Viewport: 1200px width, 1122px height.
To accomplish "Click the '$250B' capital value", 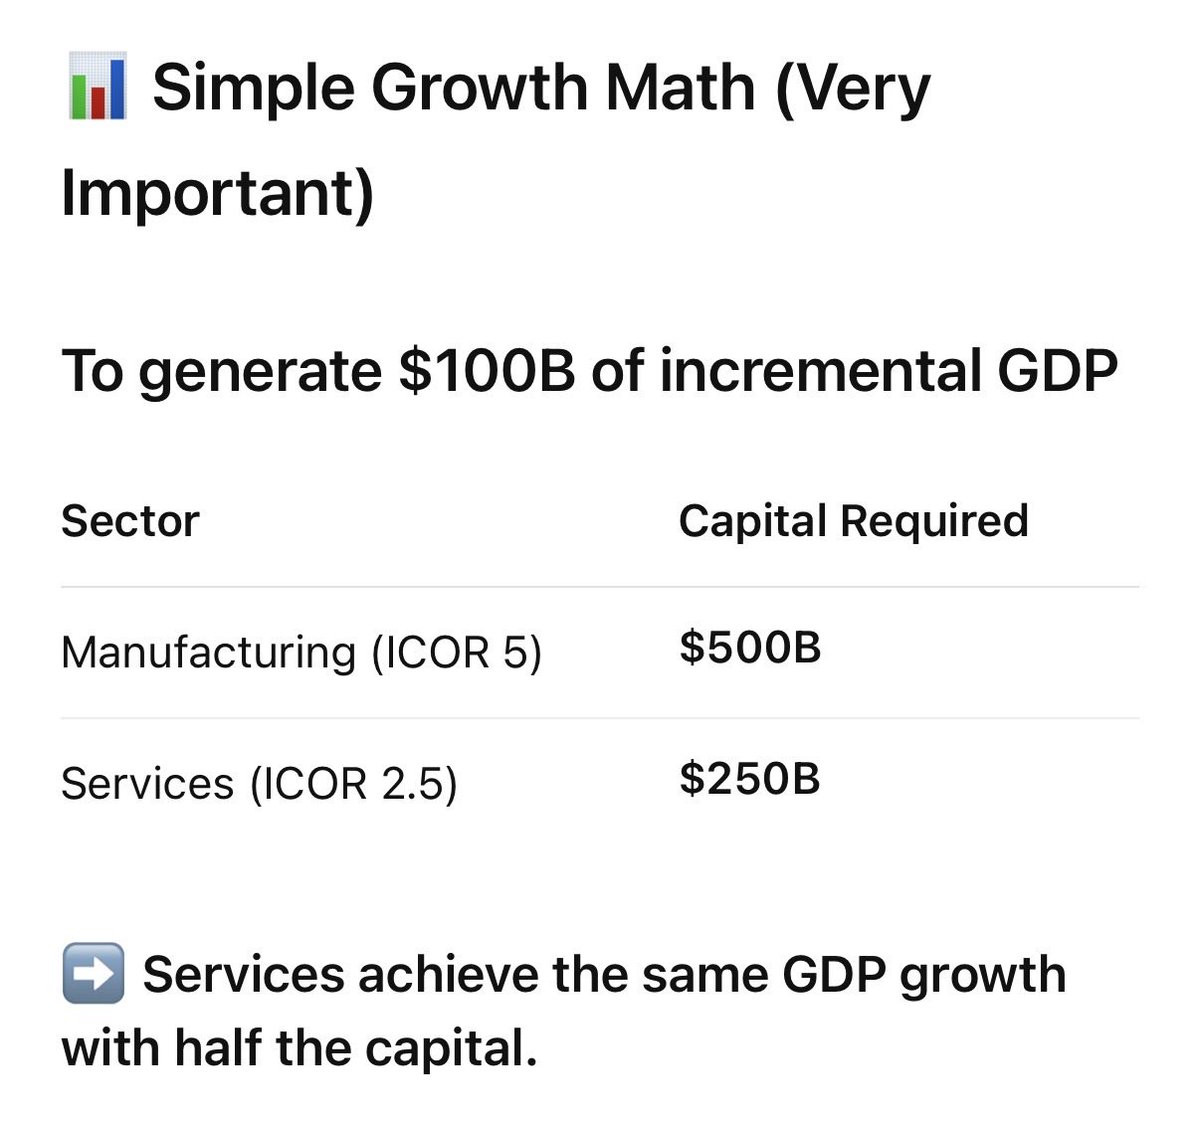I will click(x=750, y=778).
